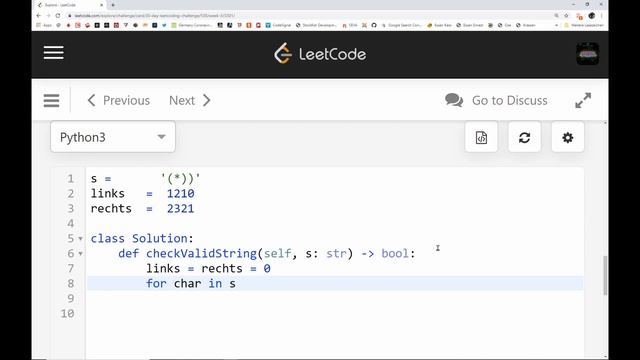This screenshot has width=640, height=360.
Task: Open Go to Discuss link
Action: tap(509, 100)
